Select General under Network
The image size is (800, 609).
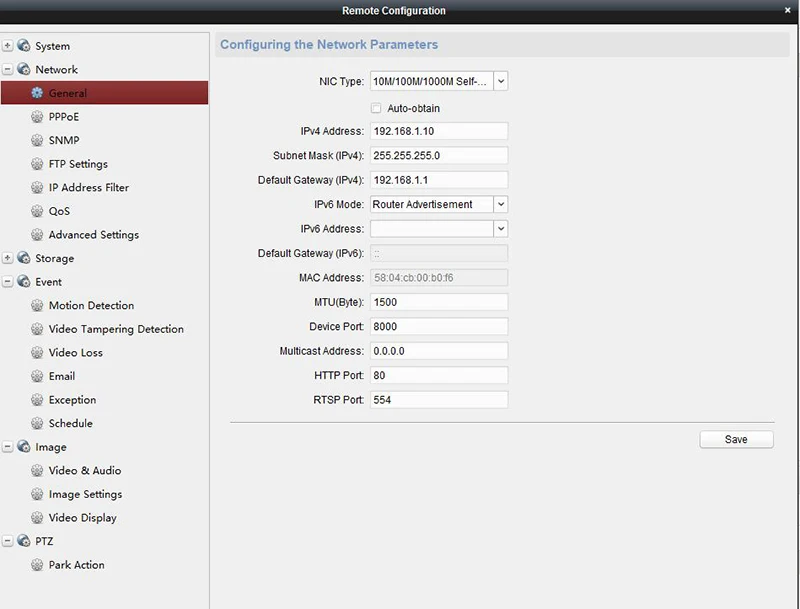[x=104, y=93]
